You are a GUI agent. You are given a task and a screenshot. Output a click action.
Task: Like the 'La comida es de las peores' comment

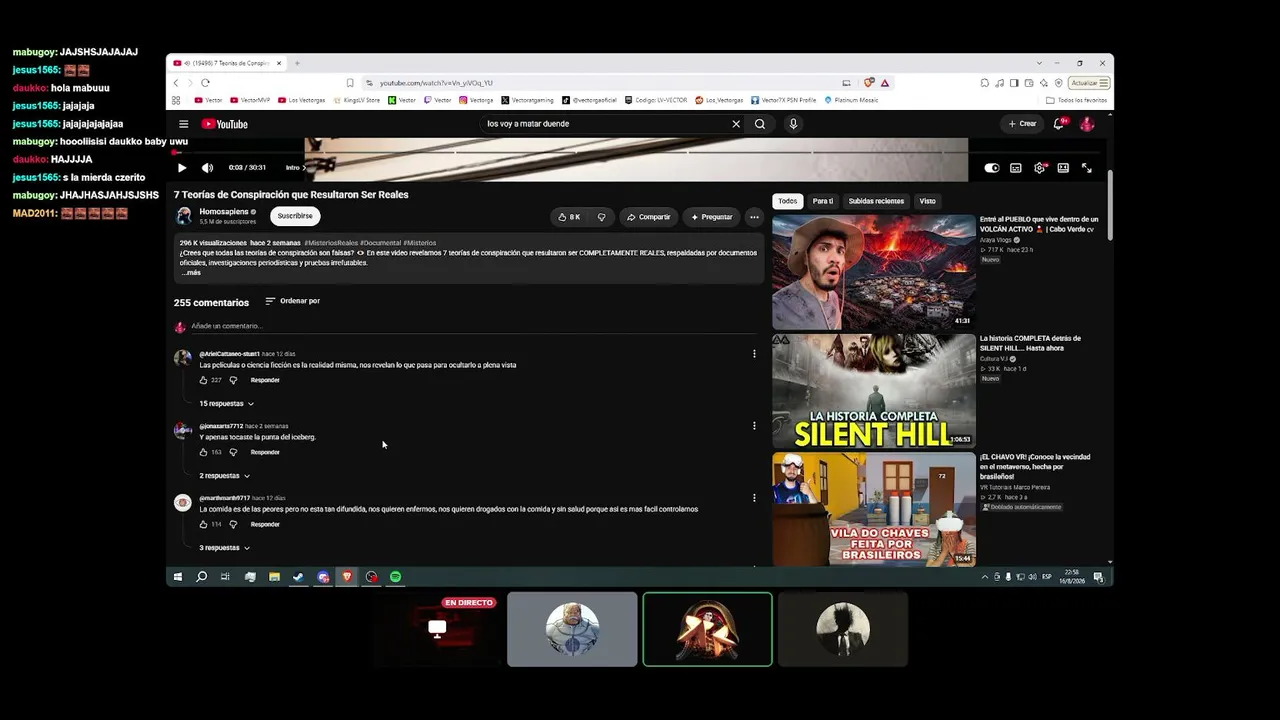click(x=204, y=524)
